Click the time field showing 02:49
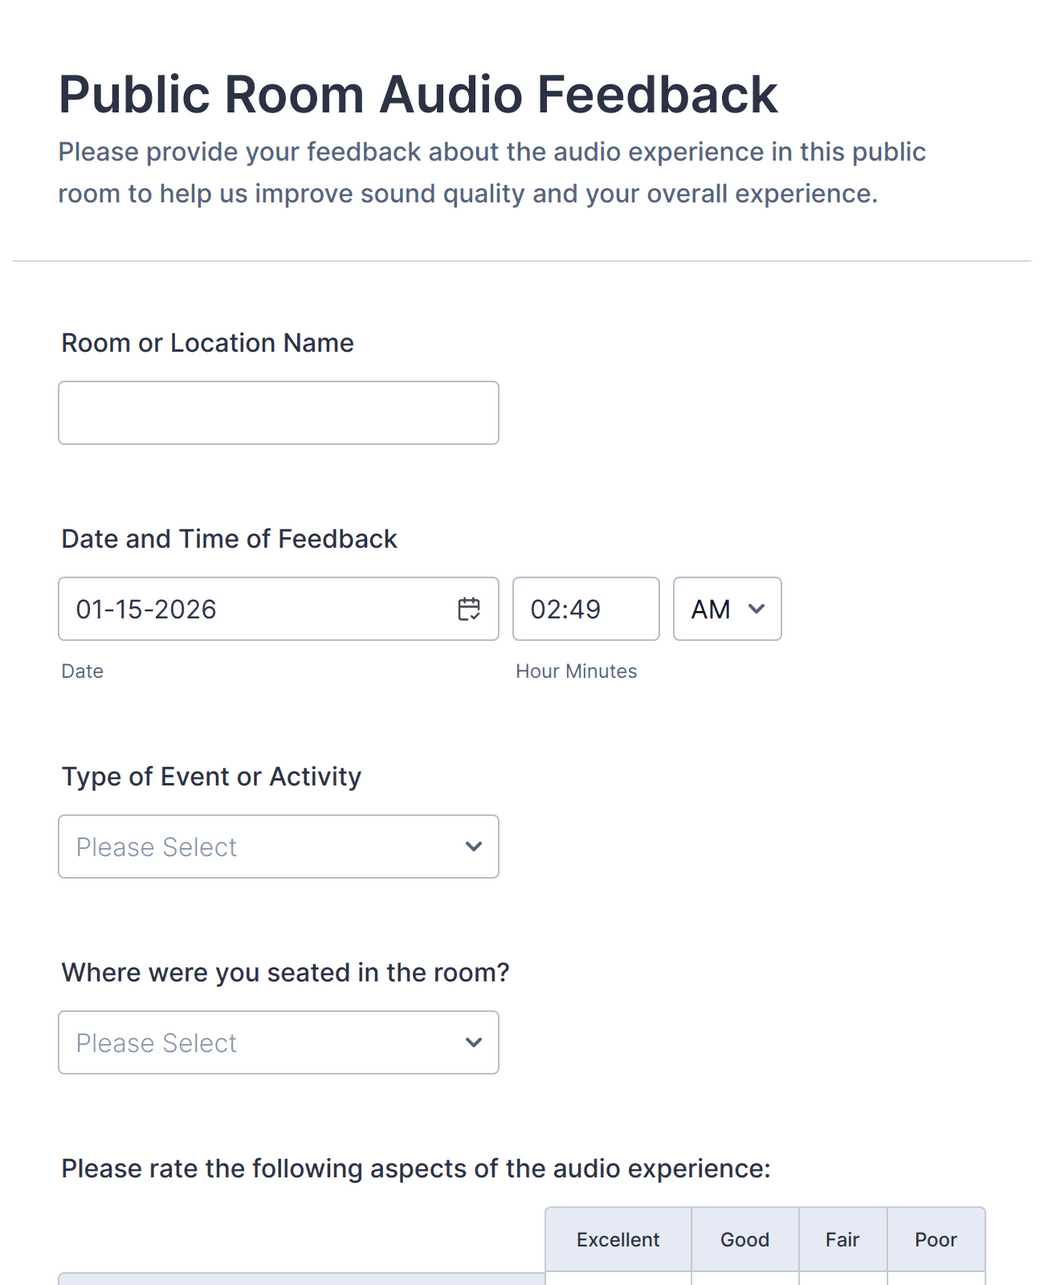This screenshot has width=1044, height=1285. click(585, 608)
